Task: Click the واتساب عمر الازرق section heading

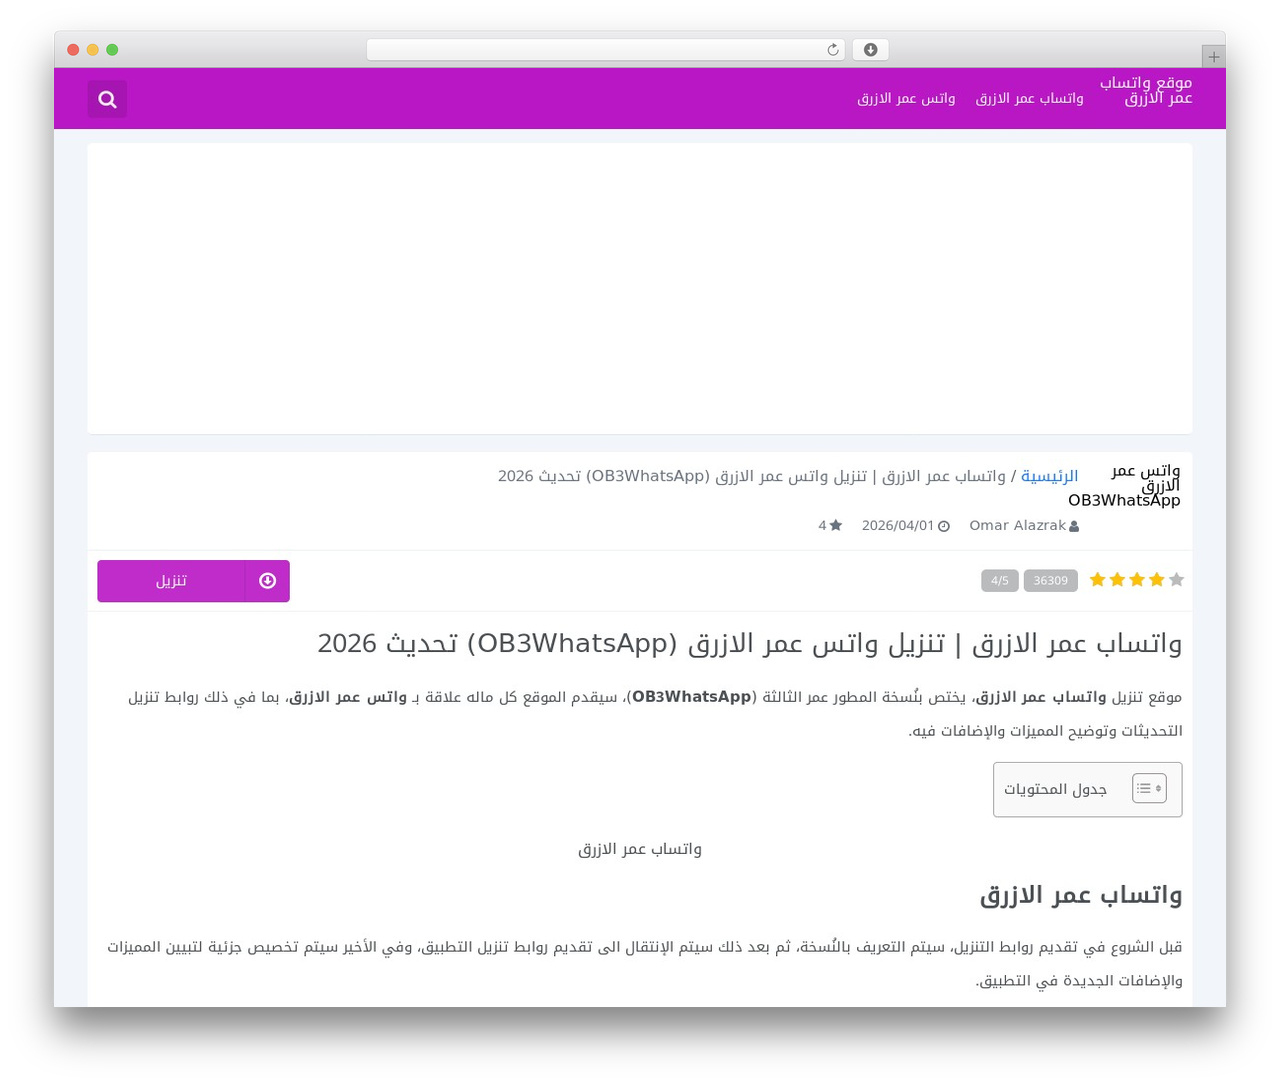Action: point(1081,895)
